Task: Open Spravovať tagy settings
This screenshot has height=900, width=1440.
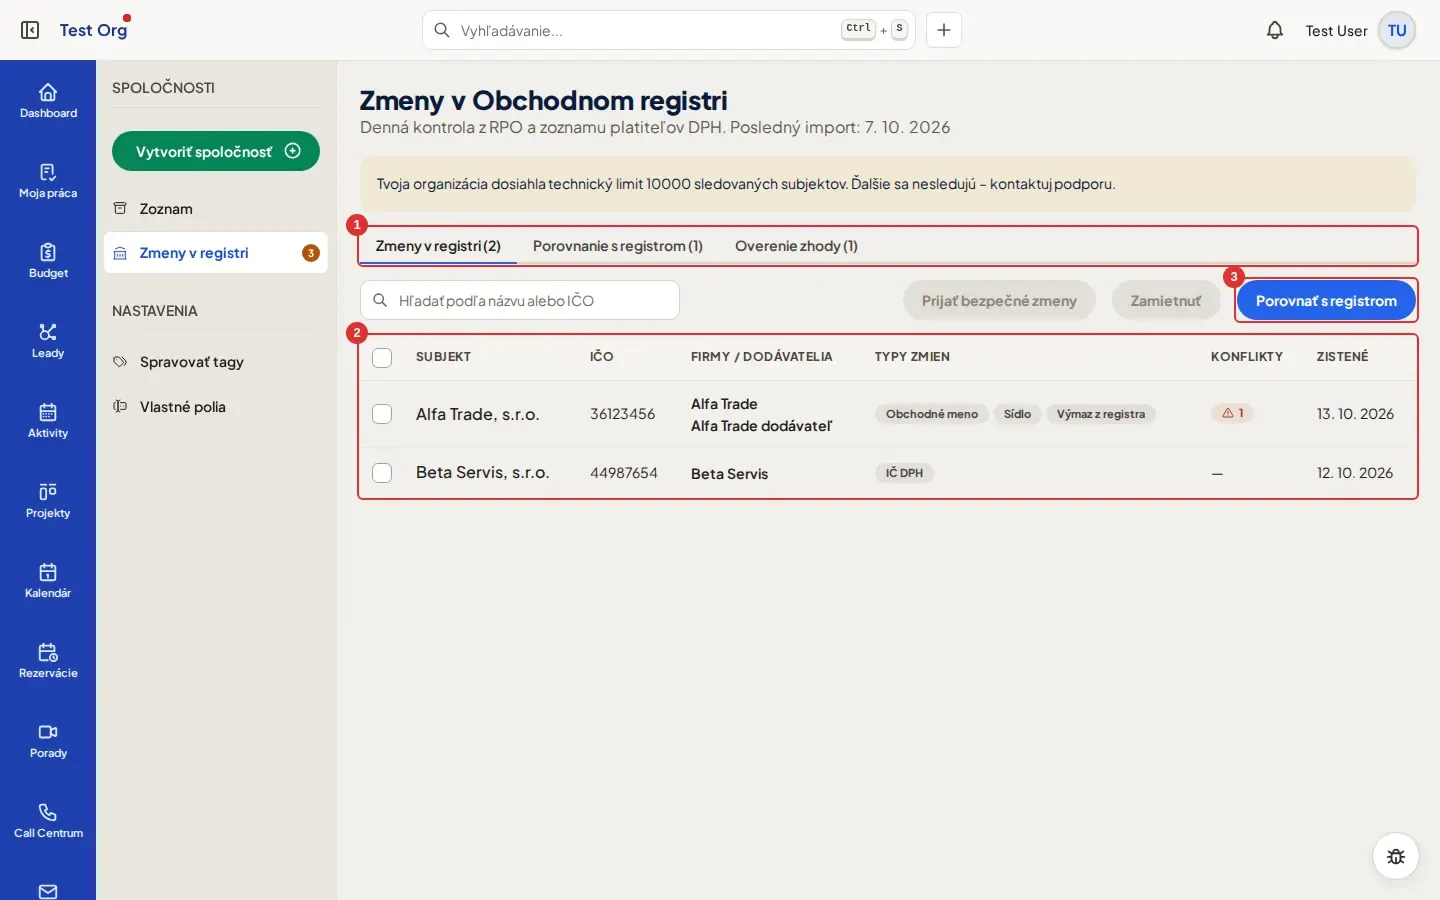Action: point(216,362)
